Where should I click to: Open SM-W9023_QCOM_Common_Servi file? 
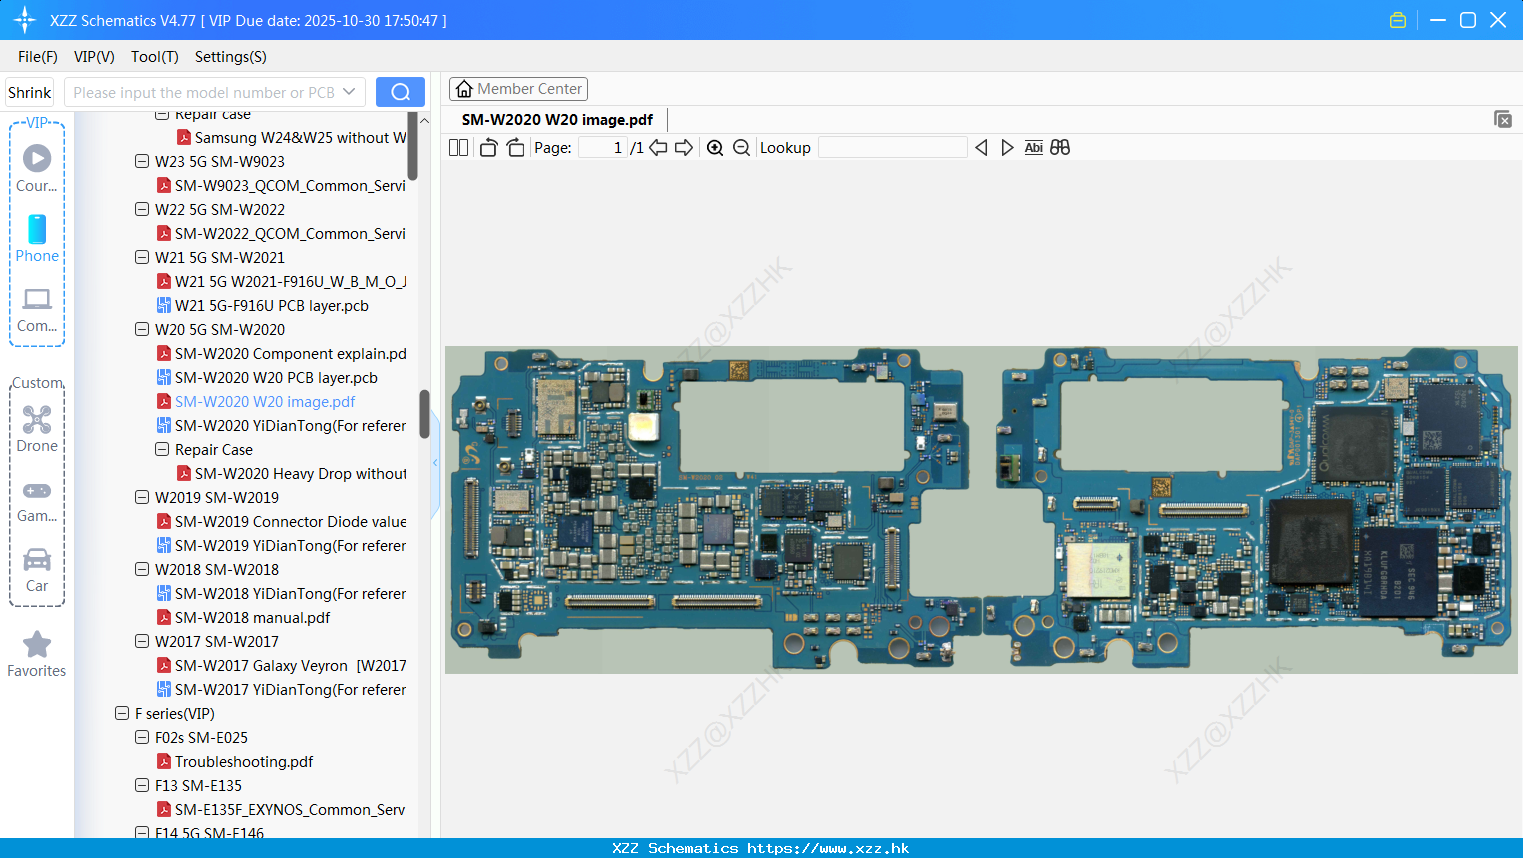(x=281, y=185)
